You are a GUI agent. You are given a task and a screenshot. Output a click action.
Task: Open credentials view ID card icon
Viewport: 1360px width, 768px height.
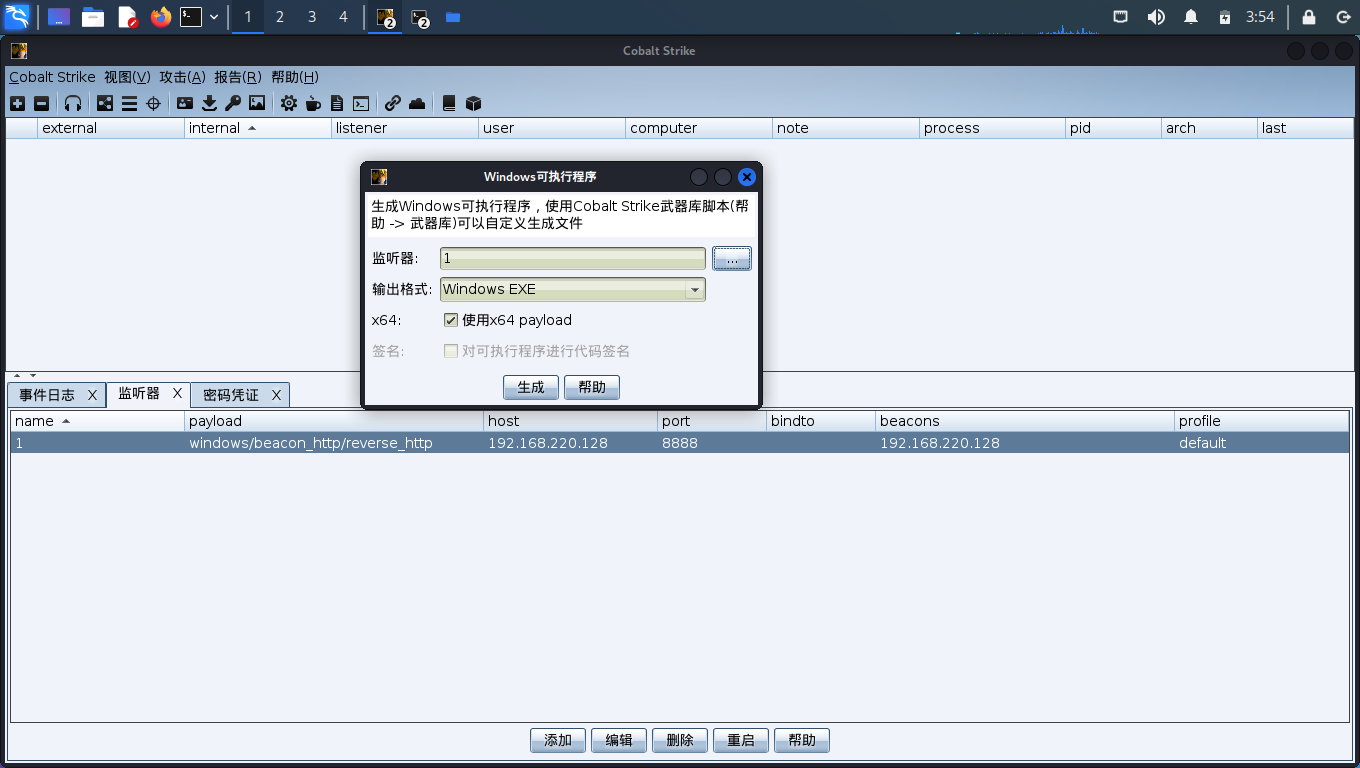click(x=185, y=103)
